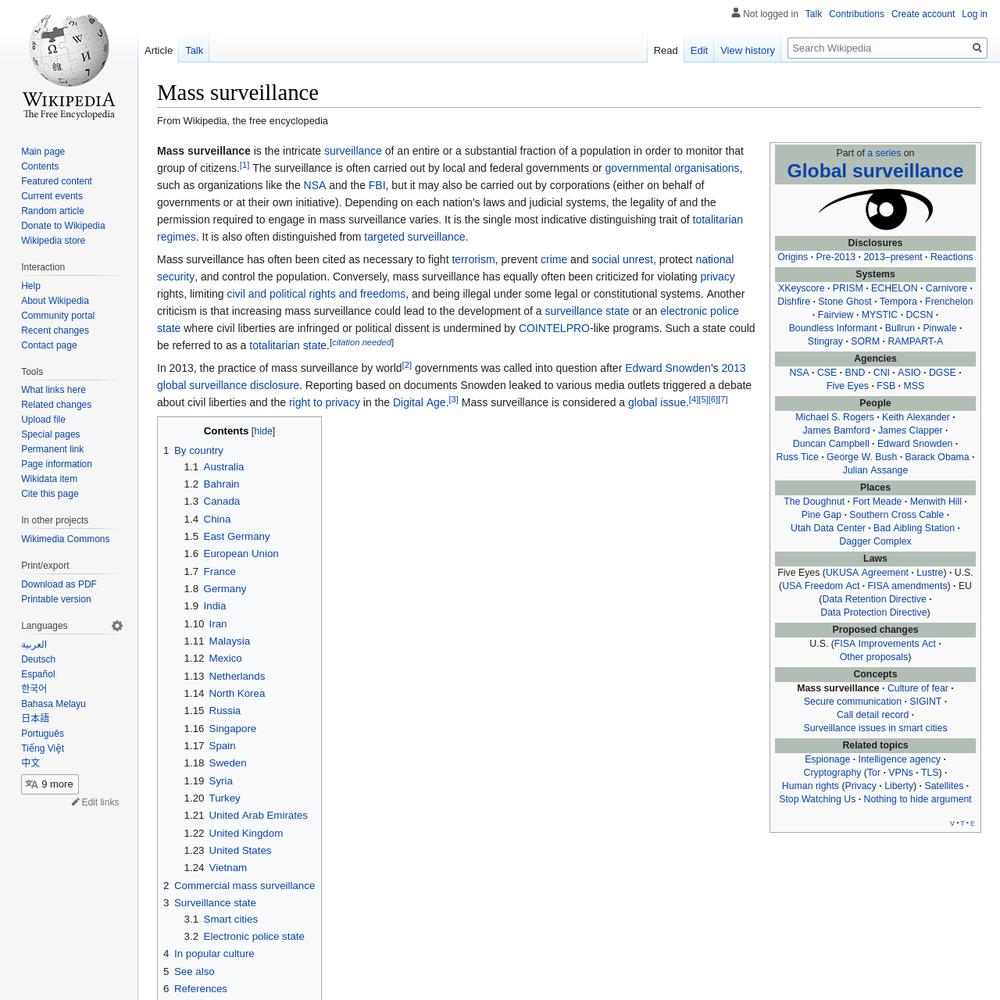The image size is (1000, 1000).
Task: Open Recent changes link
Action: (x=55, y=330)
